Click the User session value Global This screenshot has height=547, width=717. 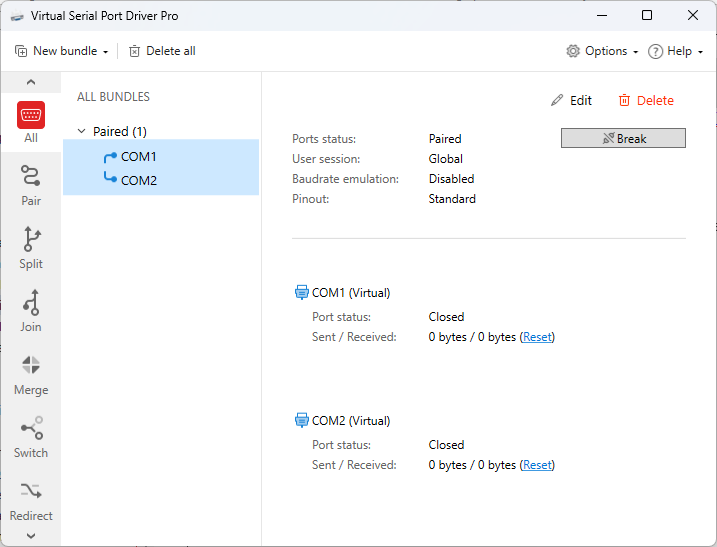coord(445,159)
